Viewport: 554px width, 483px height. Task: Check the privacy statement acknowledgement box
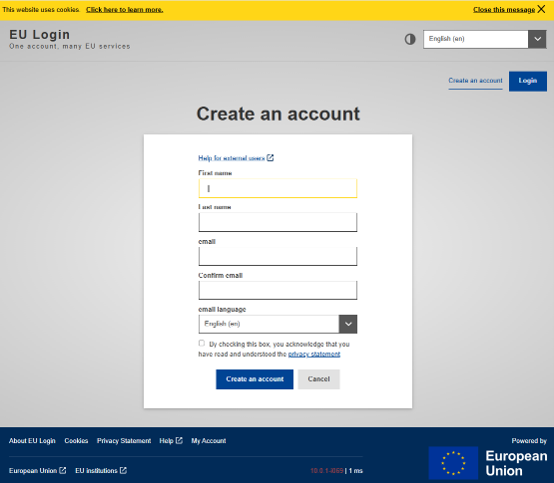(x=201, y=343)
